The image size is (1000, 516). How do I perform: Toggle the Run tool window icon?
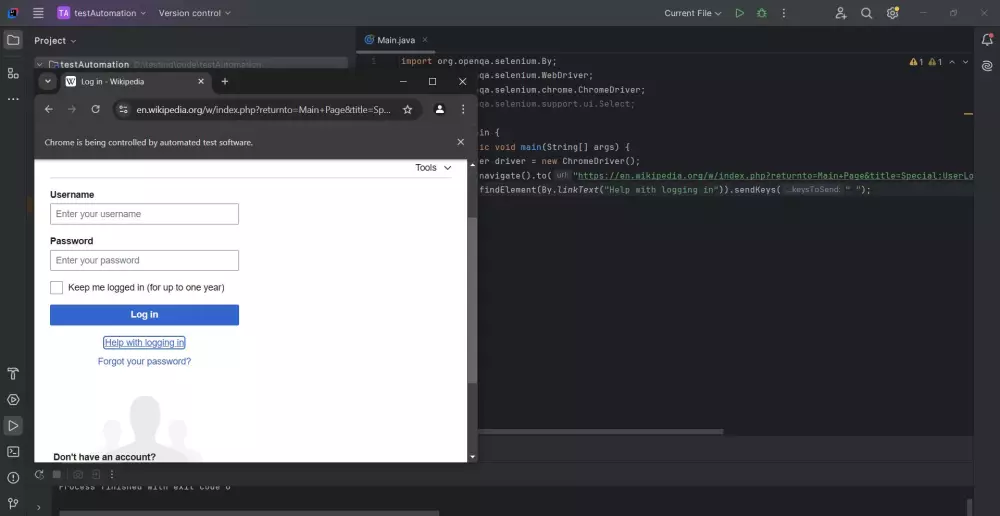[13, 425]
